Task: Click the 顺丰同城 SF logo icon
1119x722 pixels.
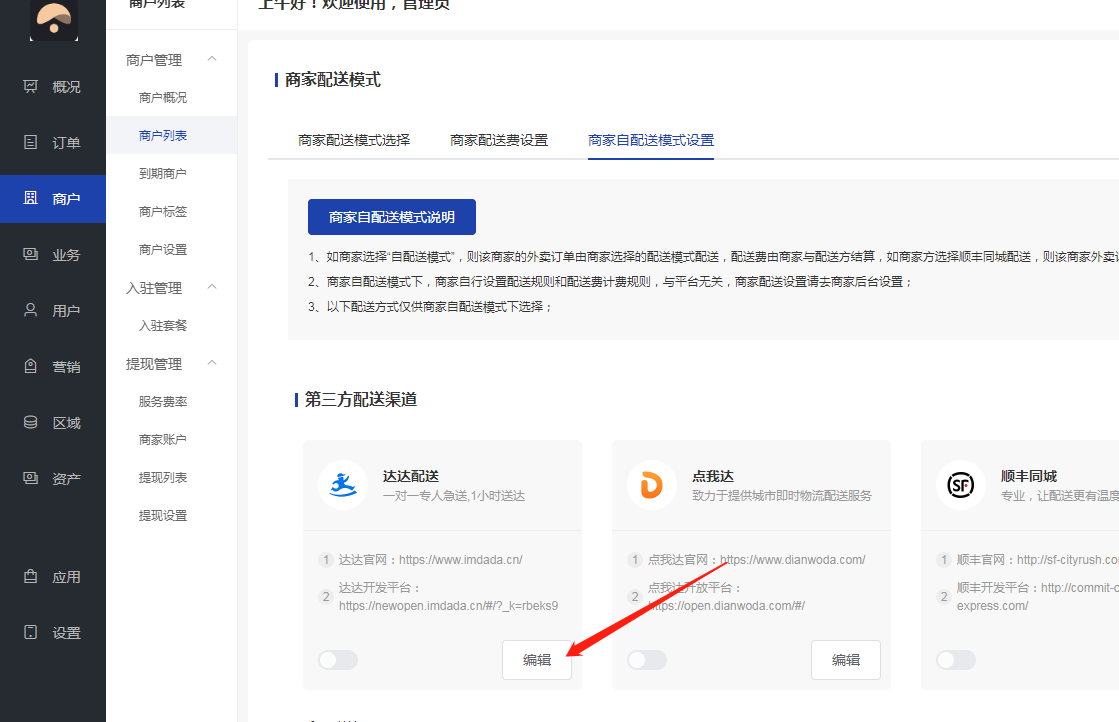Action: [961, 485]
